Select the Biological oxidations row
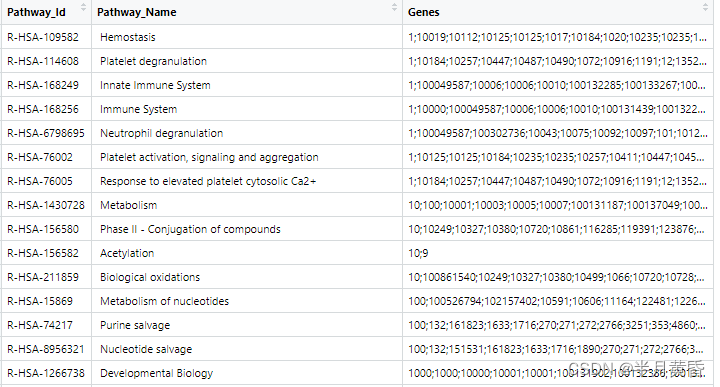720x387 pixels. click(357, 277)
